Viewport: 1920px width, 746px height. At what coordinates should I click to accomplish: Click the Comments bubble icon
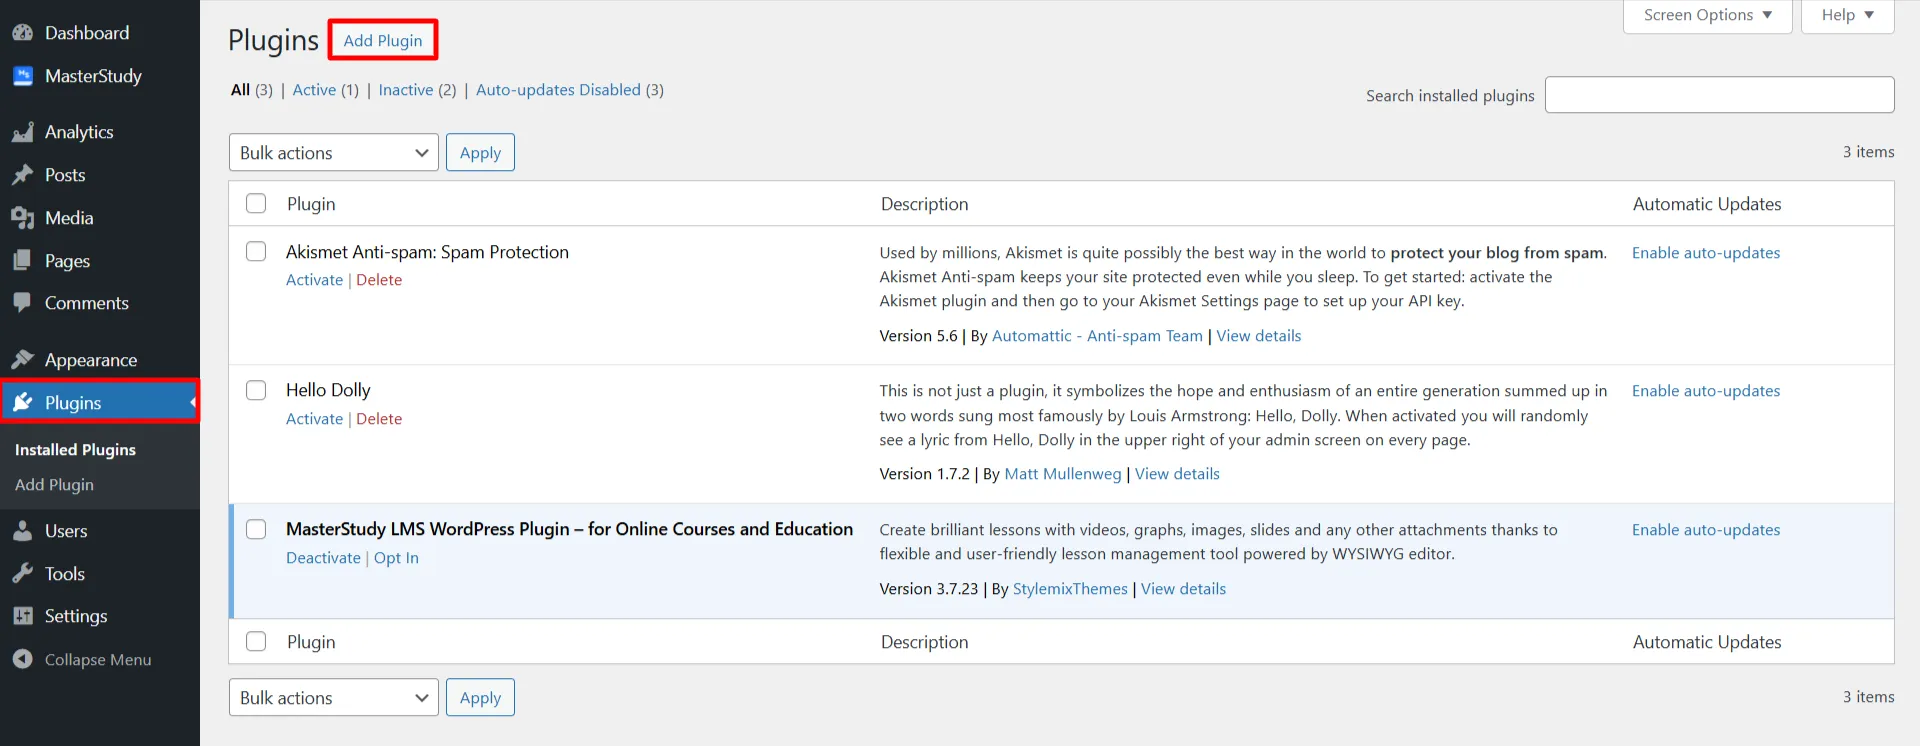tap(23, 303)
